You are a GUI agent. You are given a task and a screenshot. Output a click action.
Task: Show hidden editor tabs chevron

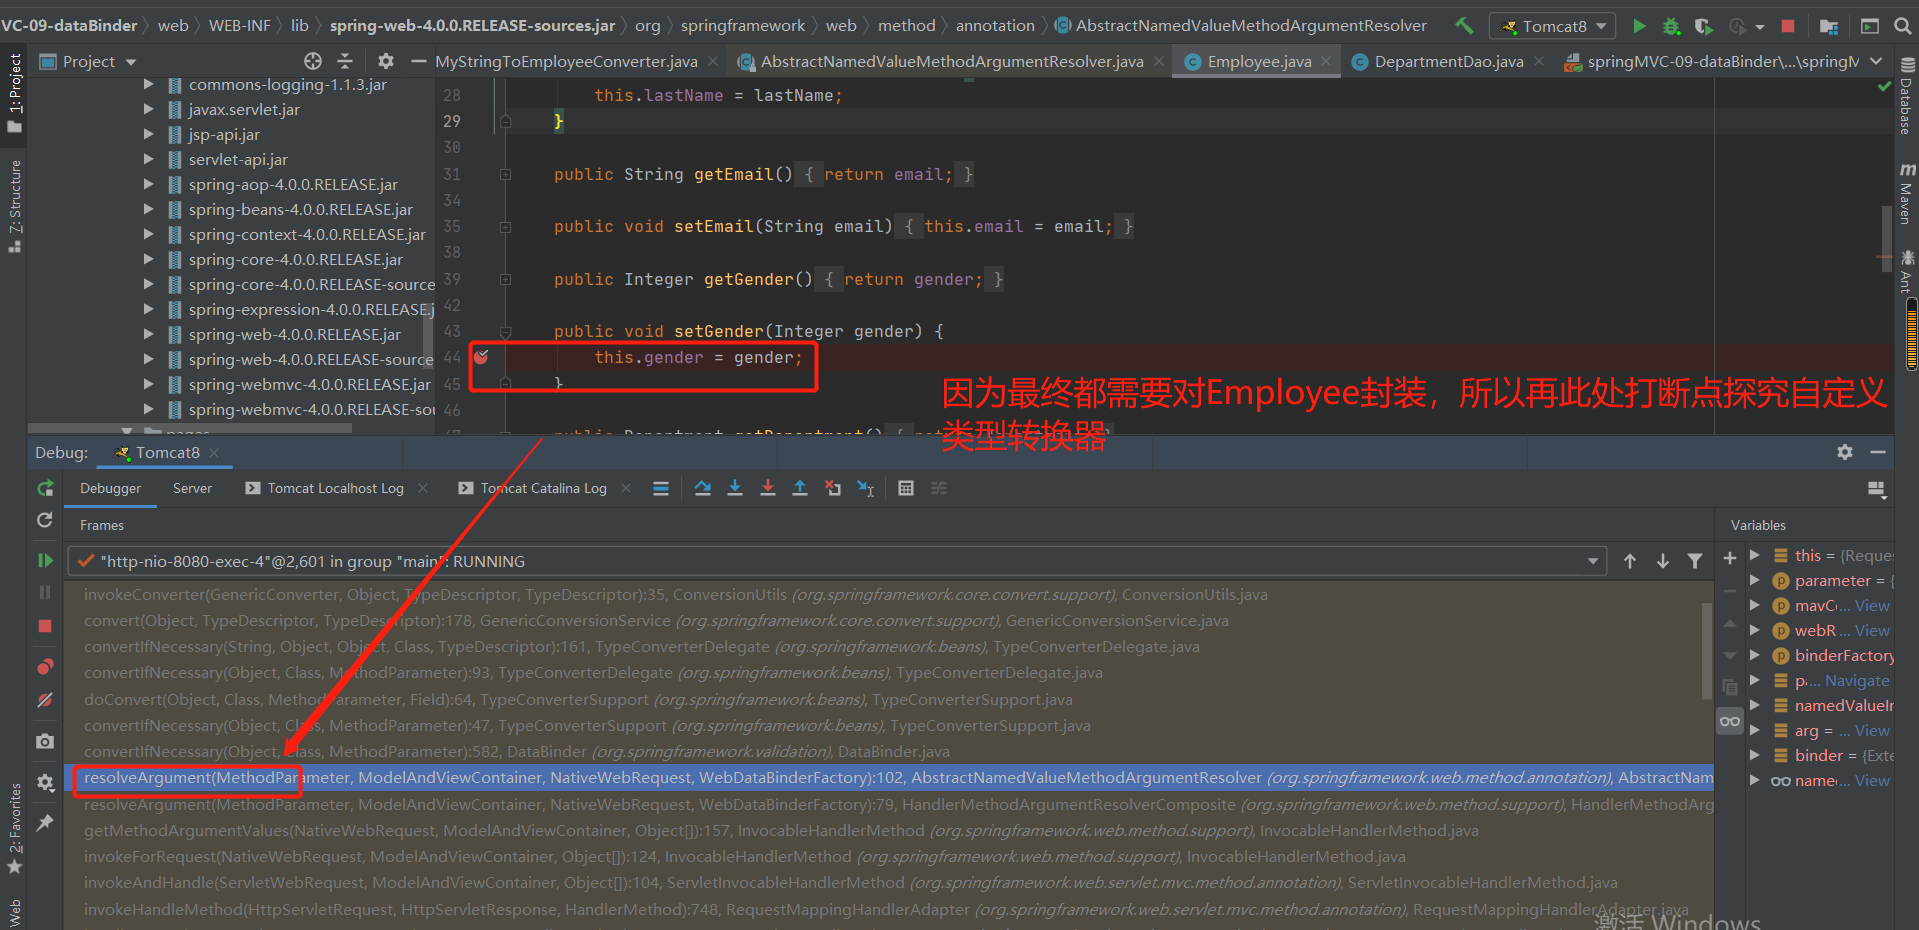tap(1876, 61)
